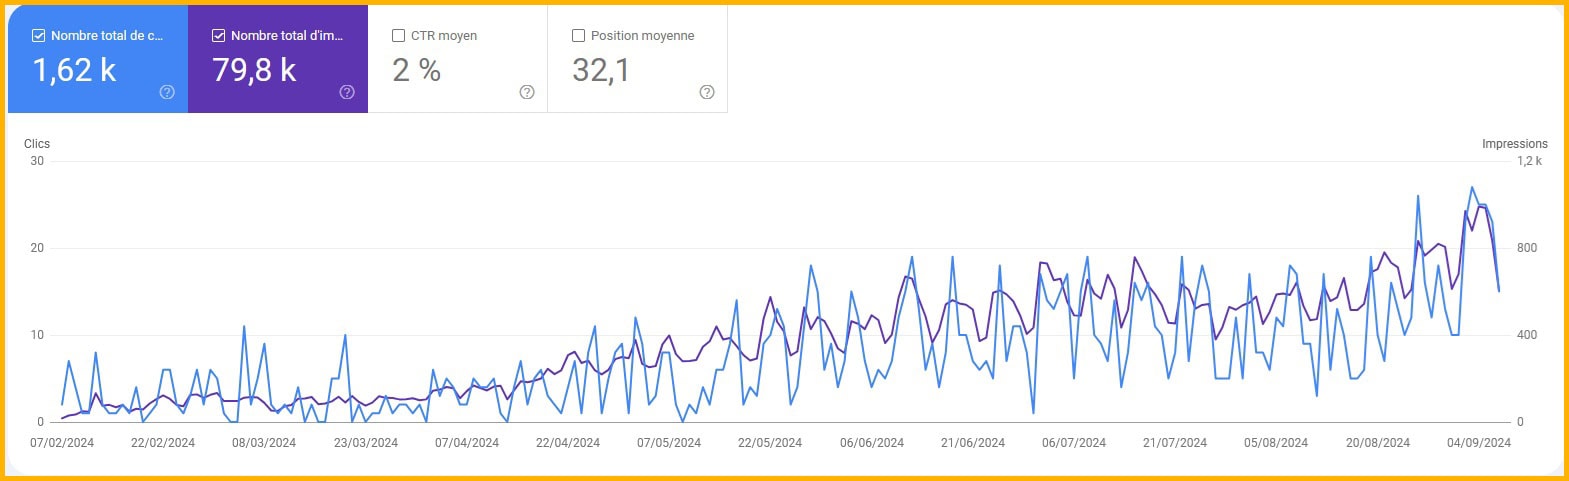Image resolution: width=1569 pixels, height=481 pixels.
Task: Select the 79,8 k impressions value
Action: (254, 70)
